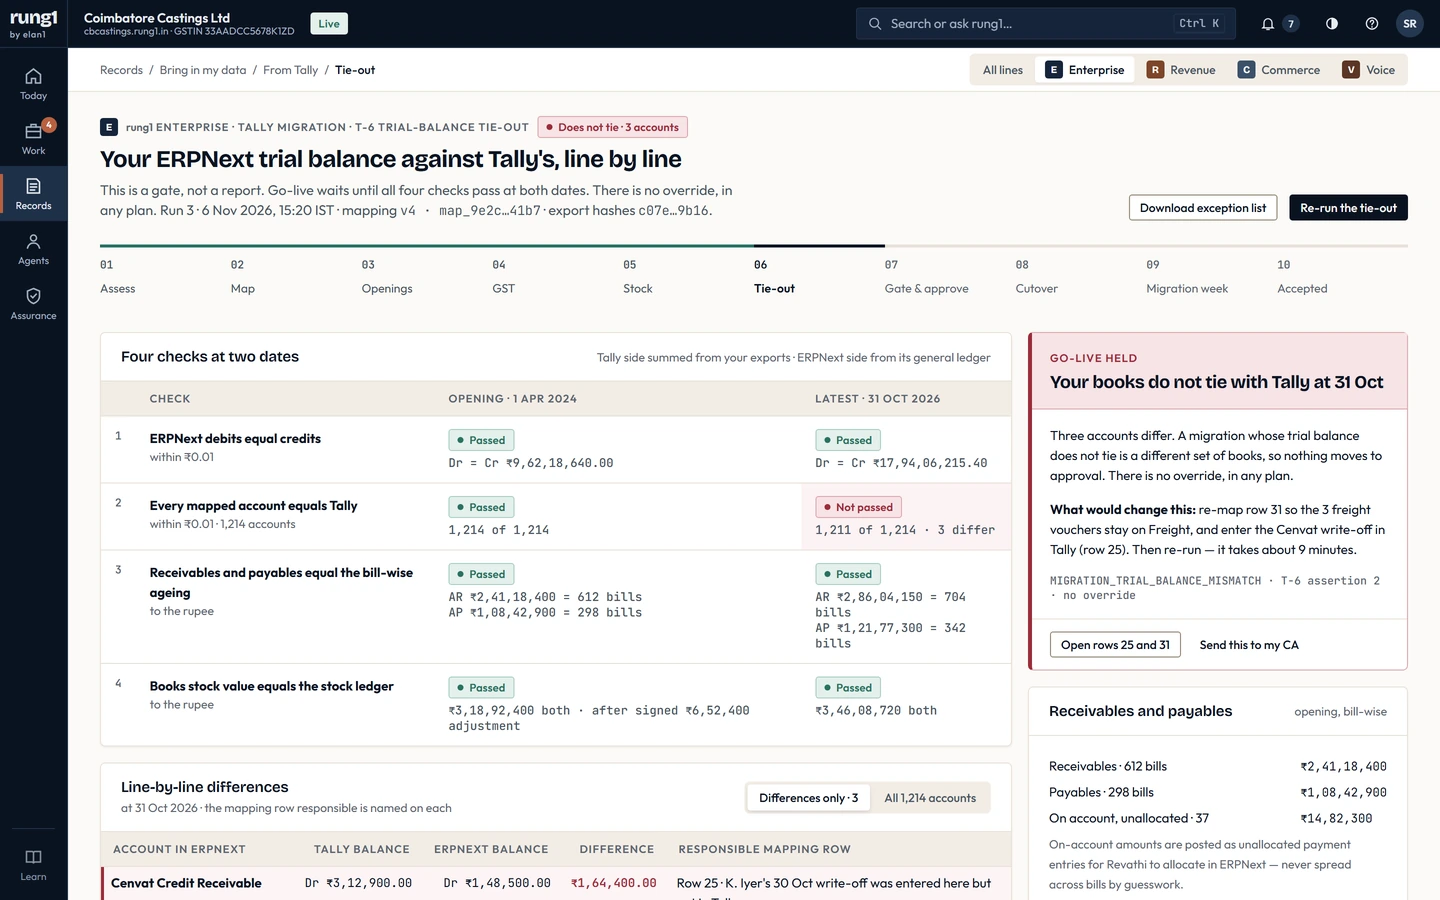1440x900 pixels.
Task: Click the Commerce C badge icon
Action: click(x=1246, y=70)
